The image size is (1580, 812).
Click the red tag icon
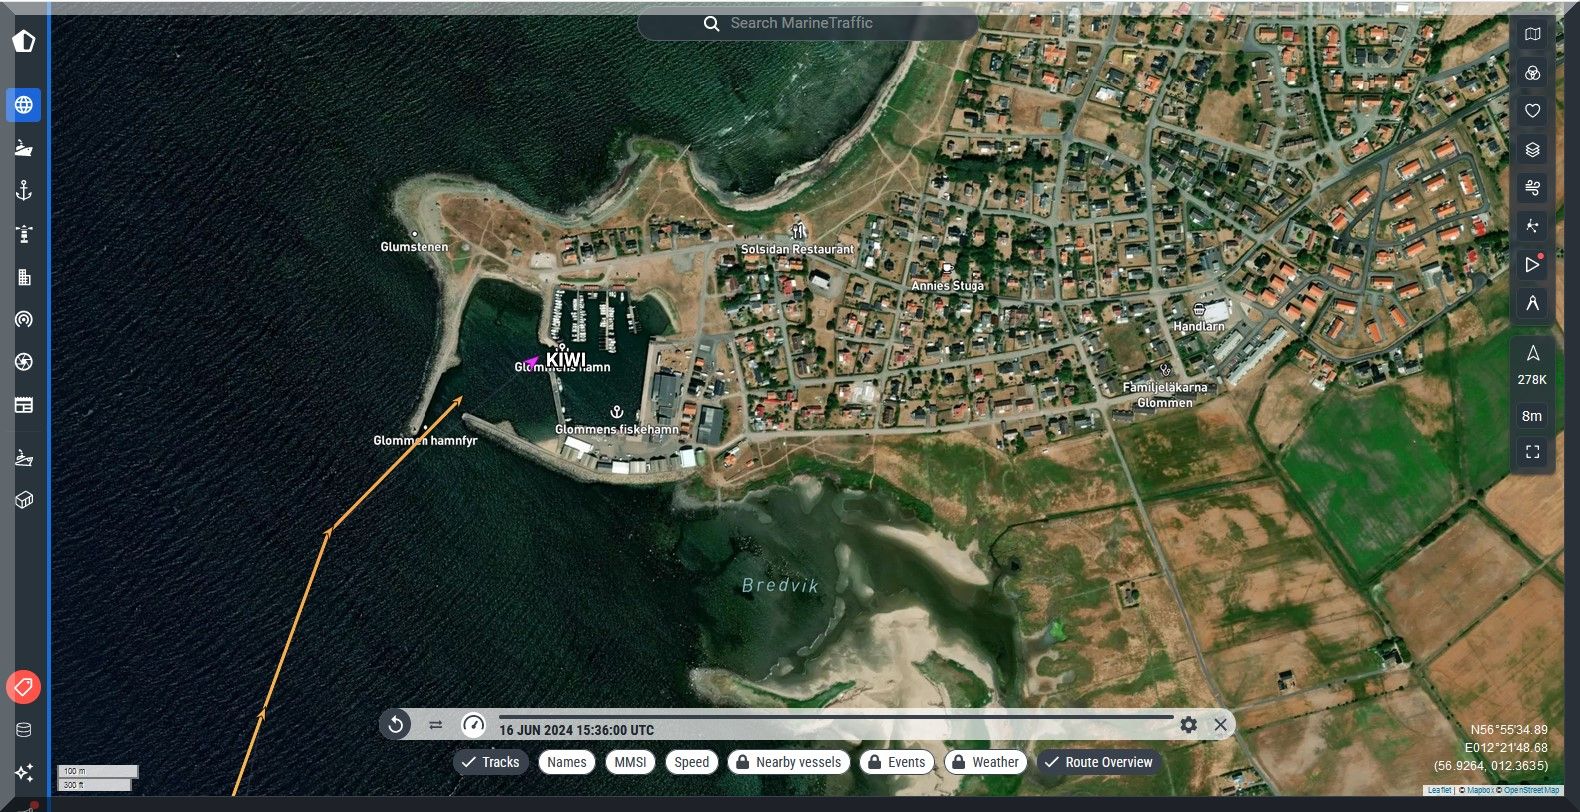[24, 687]
